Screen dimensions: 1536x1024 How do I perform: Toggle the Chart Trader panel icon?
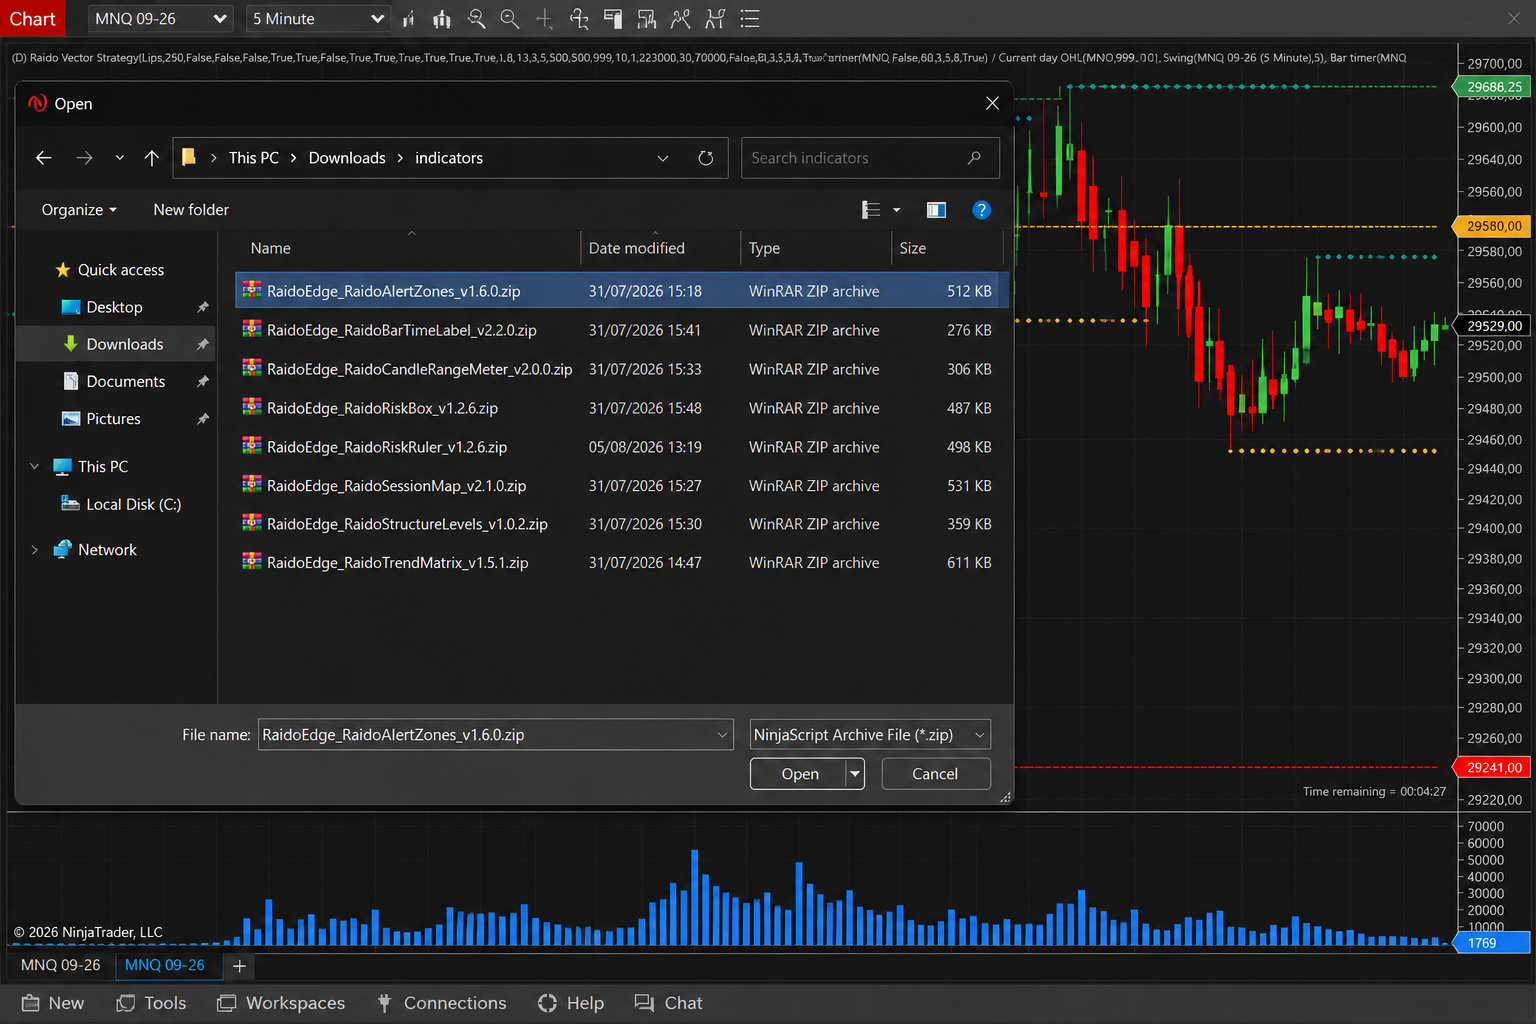point(613,19)
